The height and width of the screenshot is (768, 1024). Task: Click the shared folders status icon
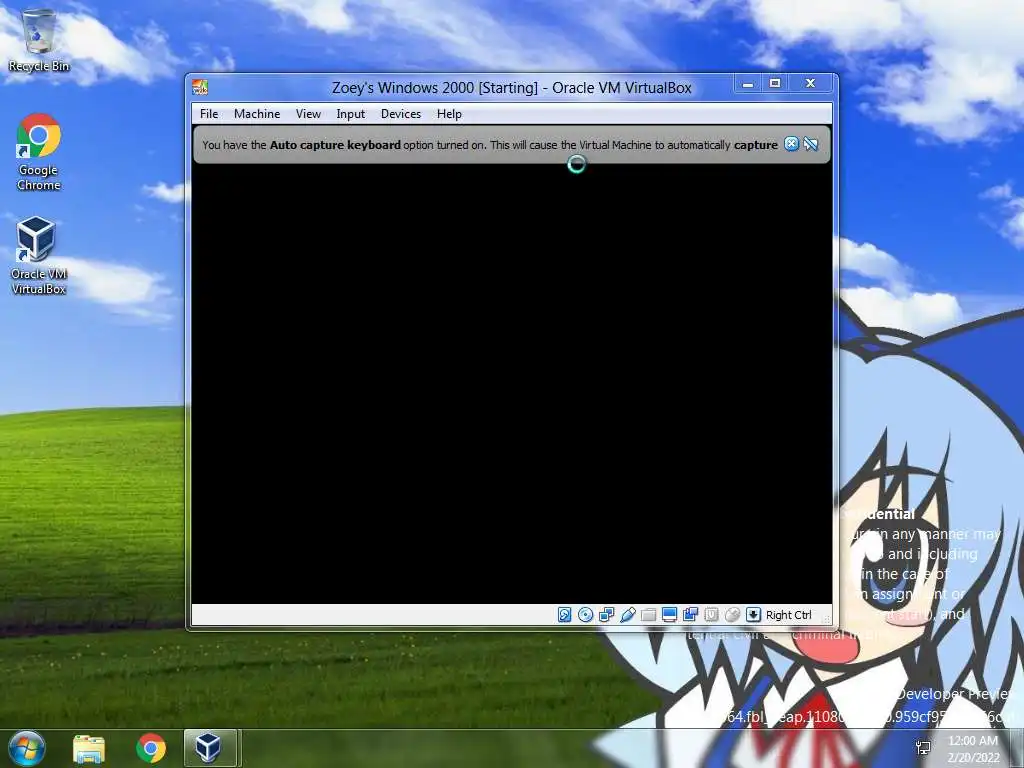click(x=648, y=615)
